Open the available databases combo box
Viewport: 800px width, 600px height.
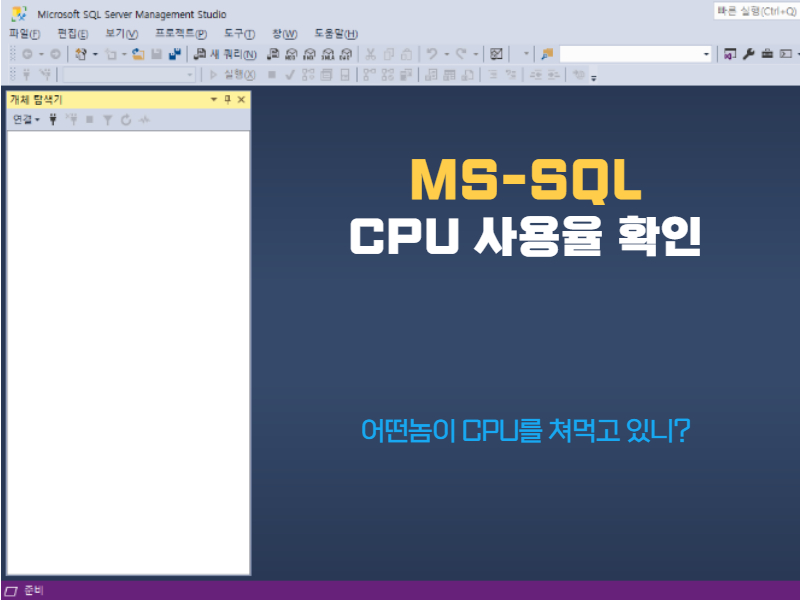(x=129, y=75)
